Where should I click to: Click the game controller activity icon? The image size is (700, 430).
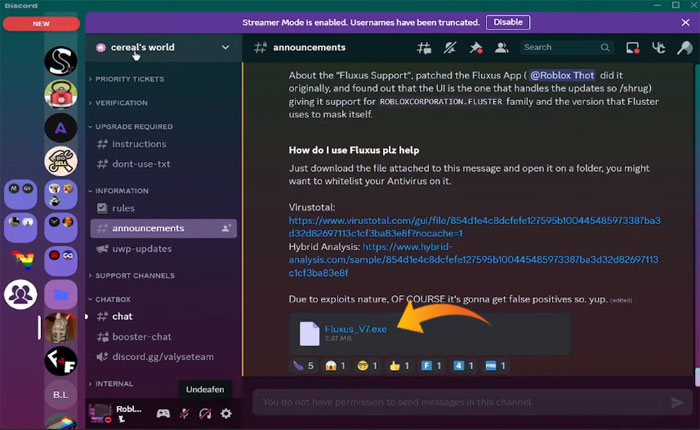click(x=163, y=413)
